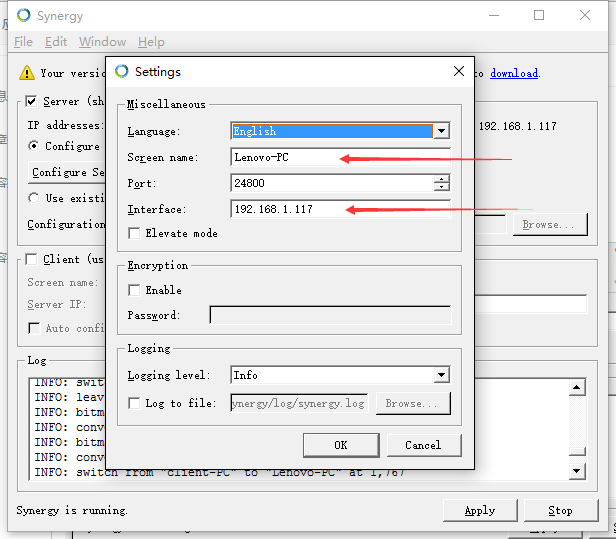
Task: Toggle the Server checkbox in main window
Action: (31, 101)
